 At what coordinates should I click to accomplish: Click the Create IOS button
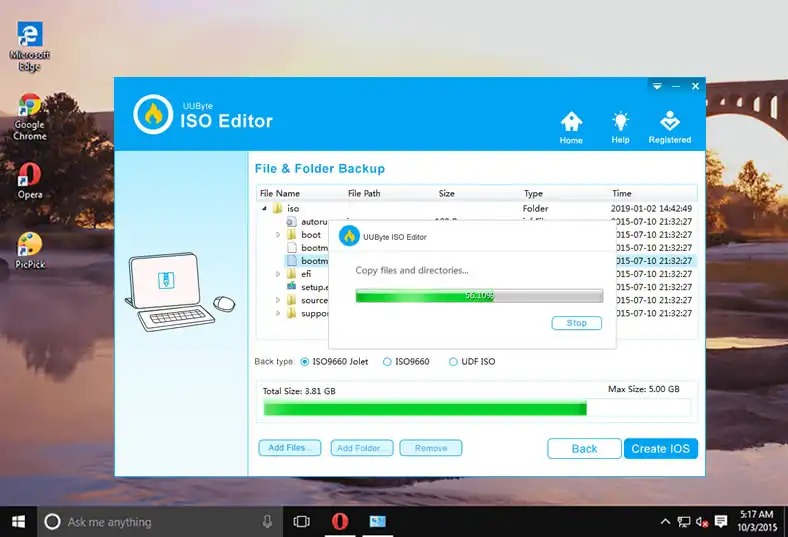point(661,449)
